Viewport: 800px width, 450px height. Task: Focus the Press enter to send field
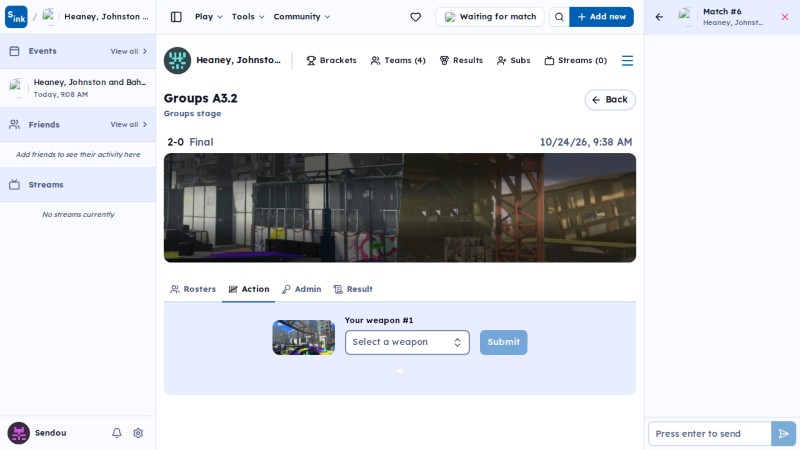click(709, 434)
